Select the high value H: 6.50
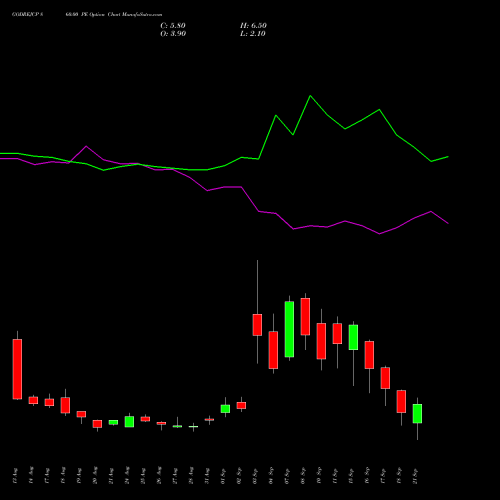500x500 pixels. (x=253, y=26)
